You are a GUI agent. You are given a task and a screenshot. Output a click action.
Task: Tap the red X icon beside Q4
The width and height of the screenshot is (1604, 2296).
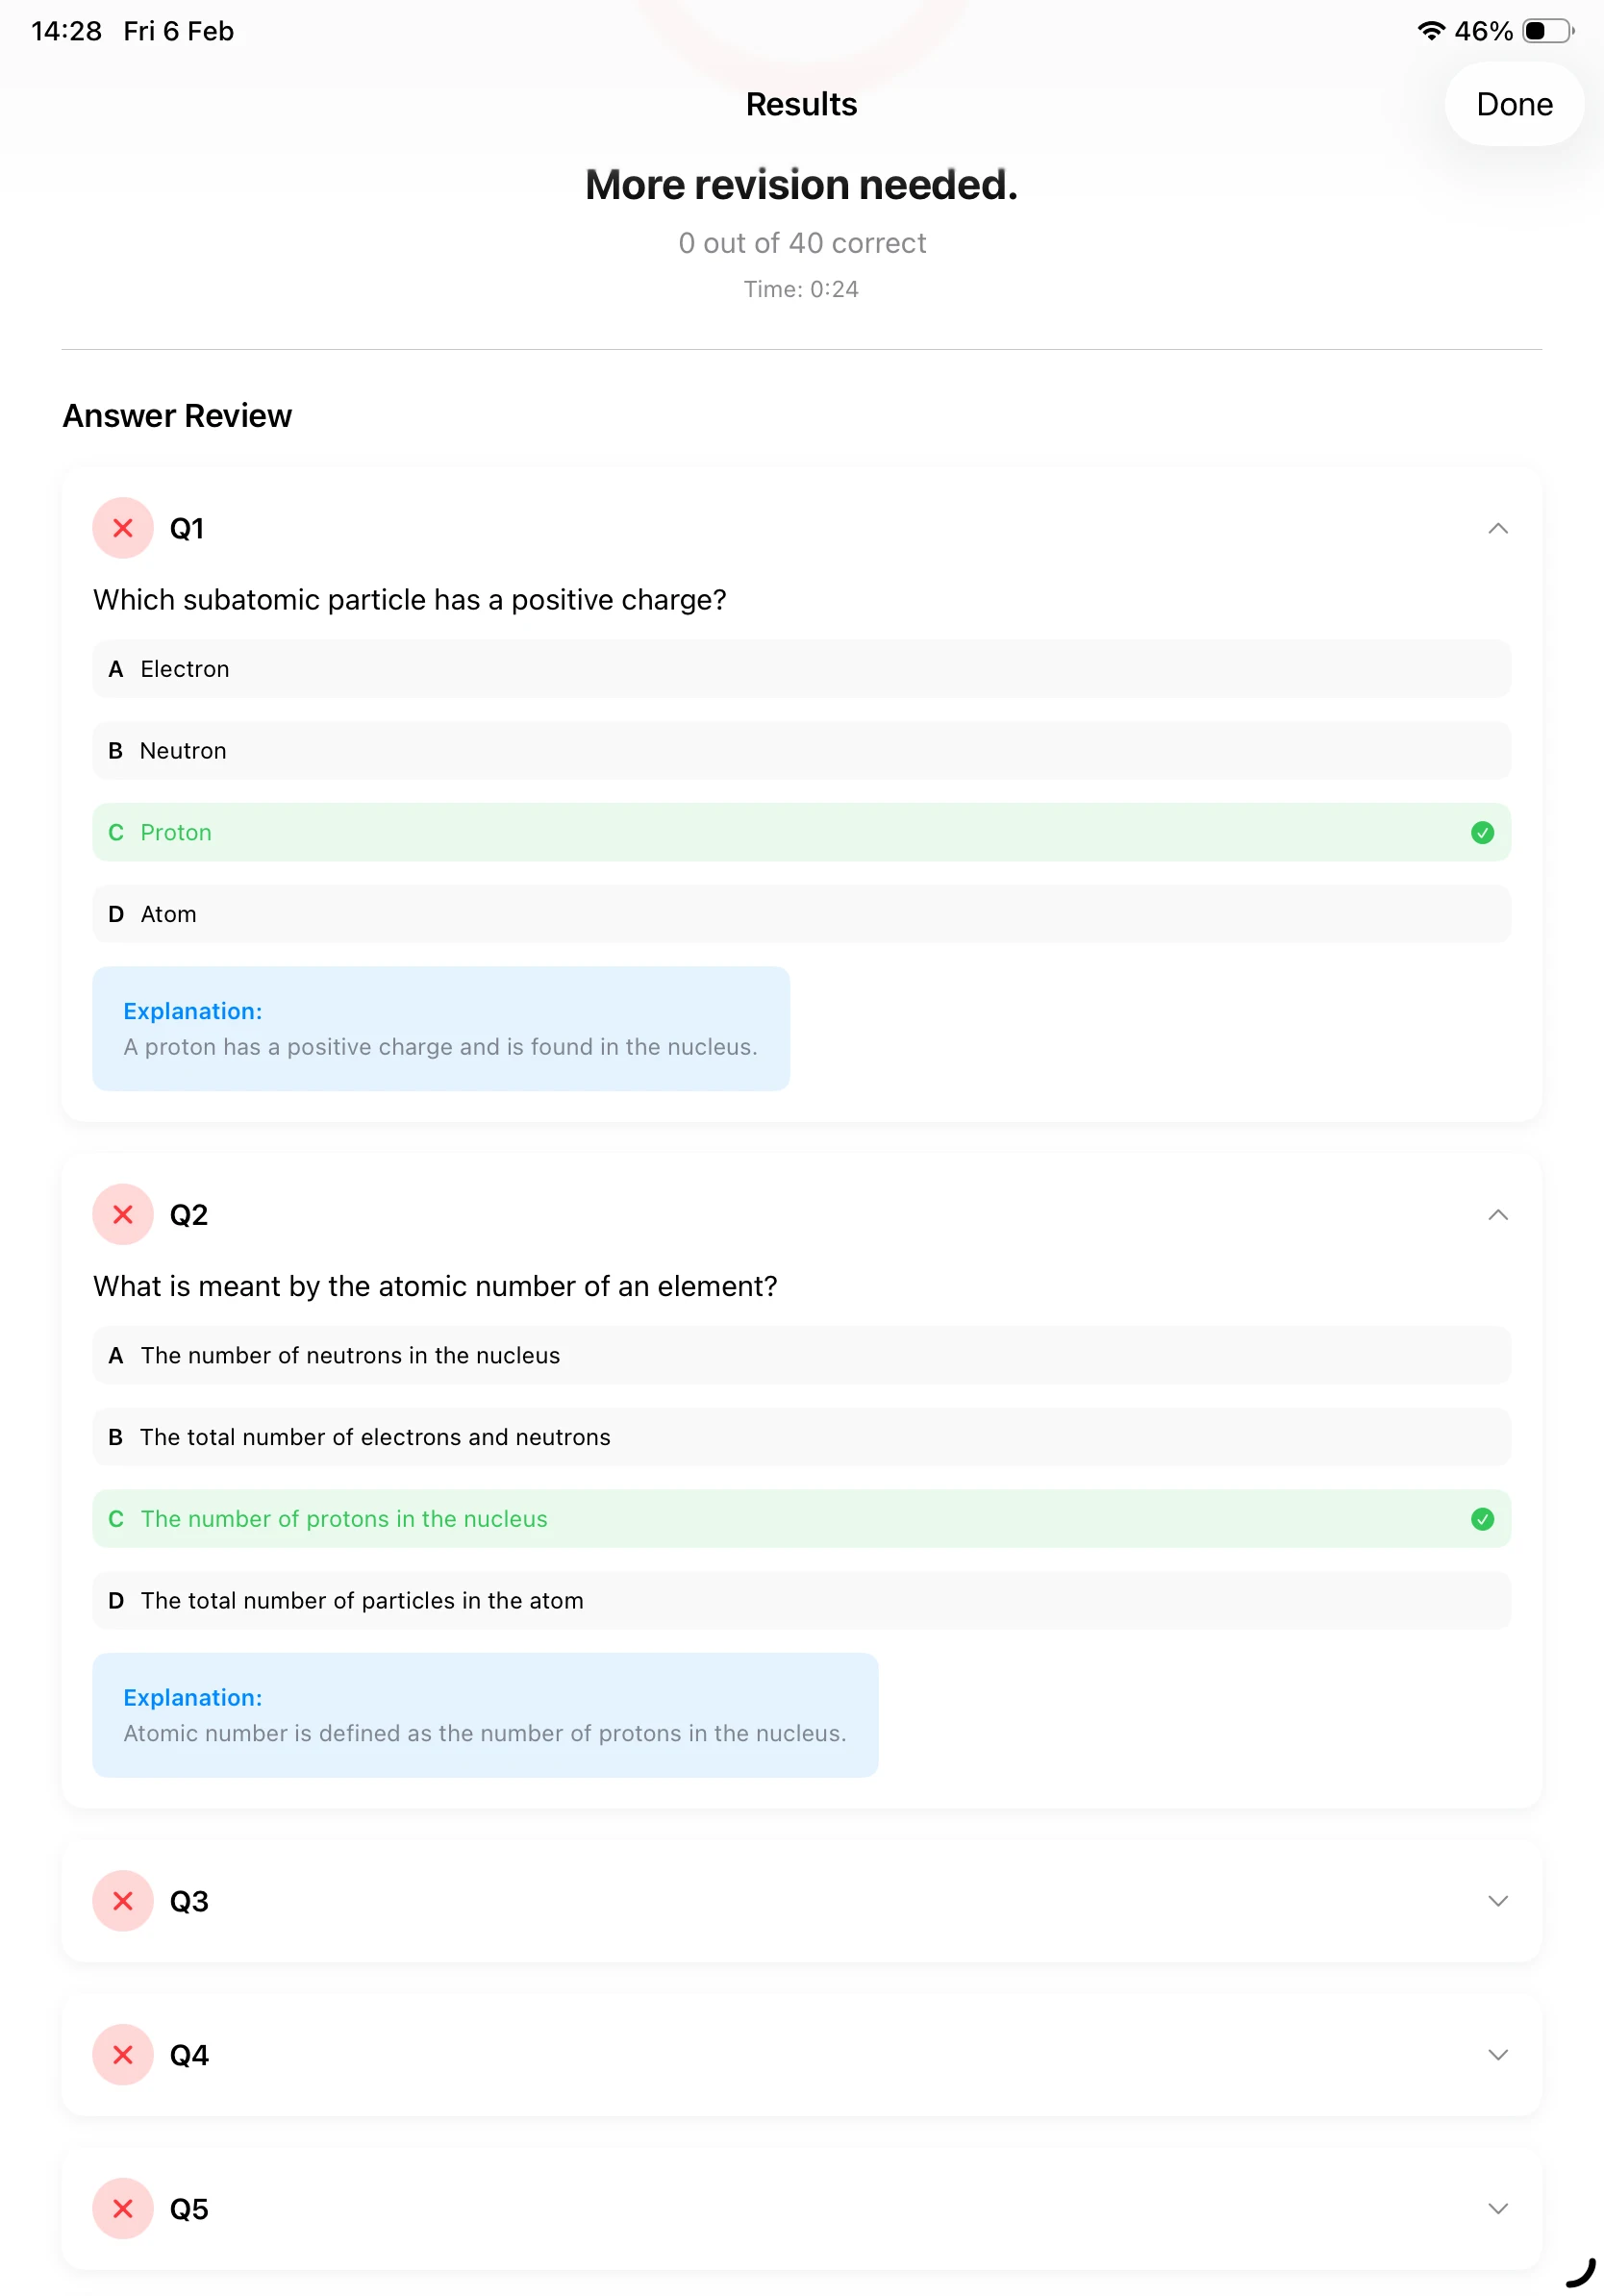coord(123,2054)
